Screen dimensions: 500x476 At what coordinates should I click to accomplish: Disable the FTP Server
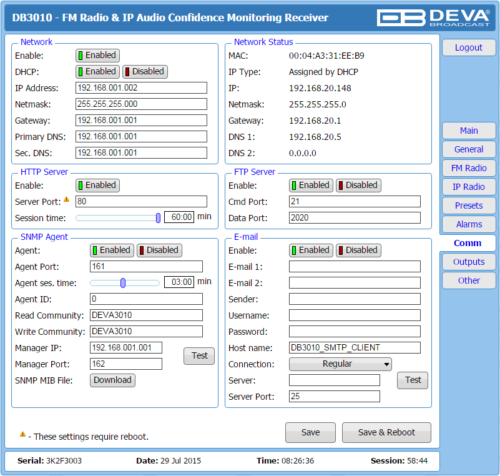coord(358,185)
